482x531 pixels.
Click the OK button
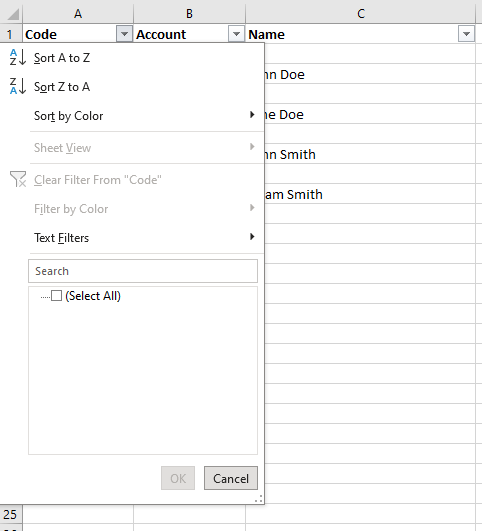pos(178,478)
